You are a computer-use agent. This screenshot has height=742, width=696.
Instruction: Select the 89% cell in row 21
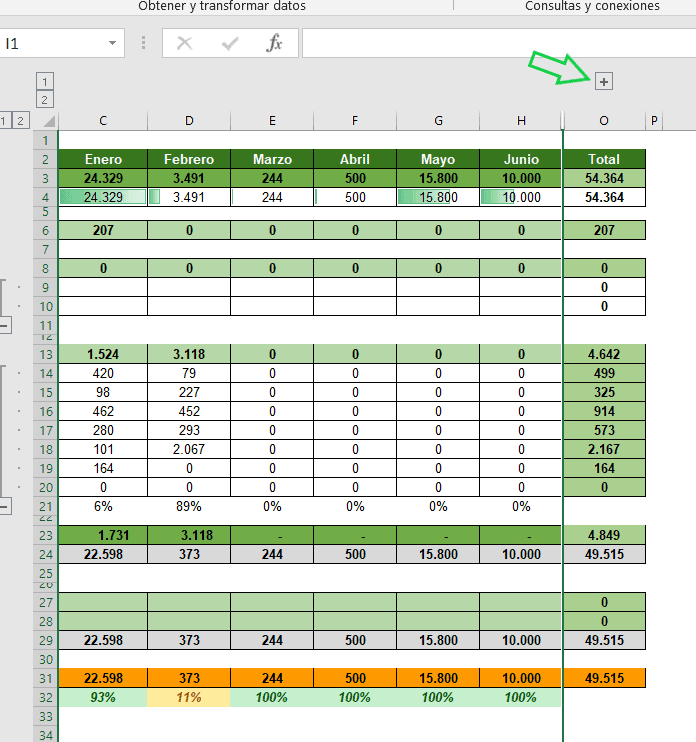[x=189, y=506]
